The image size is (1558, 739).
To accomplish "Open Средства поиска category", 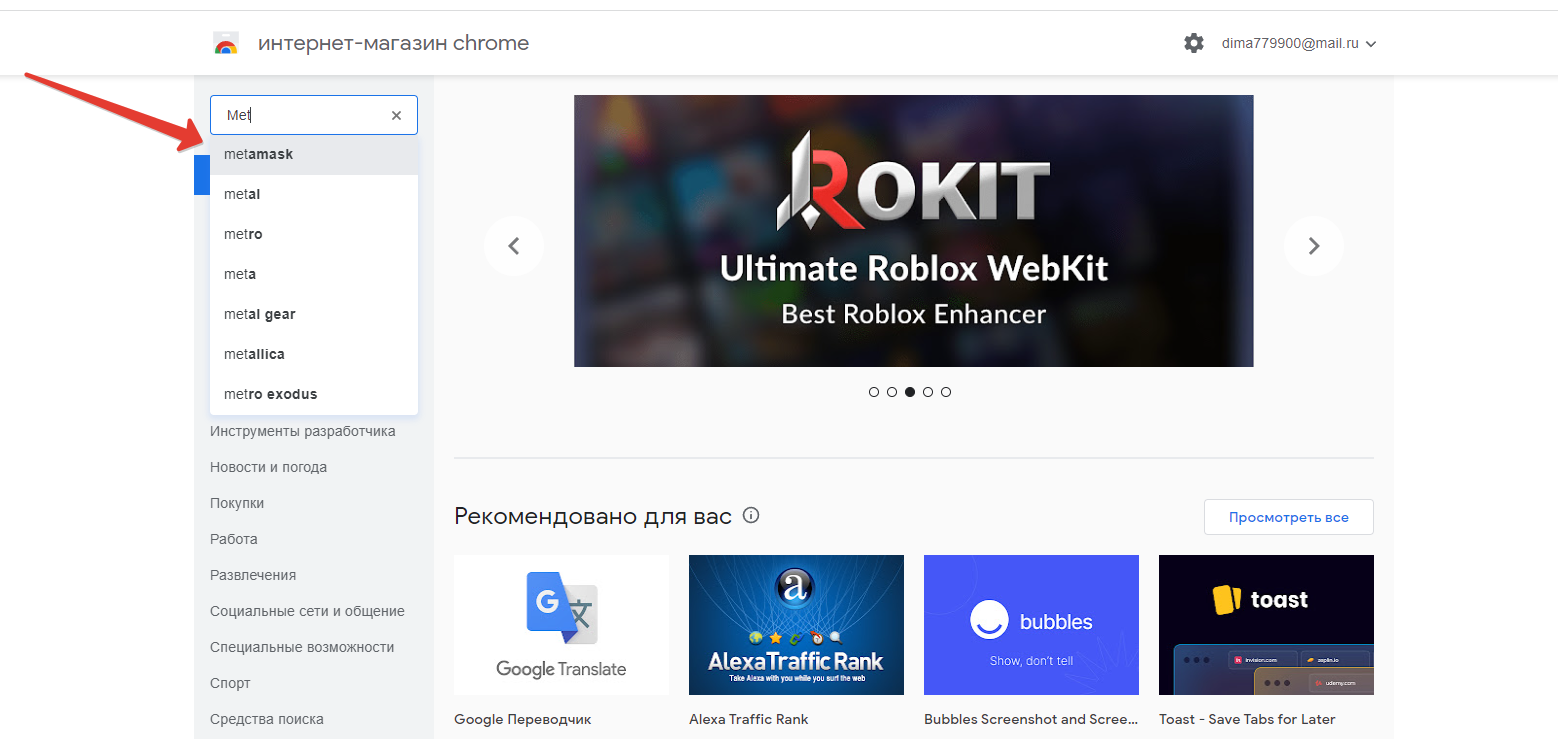I will 267,719.
